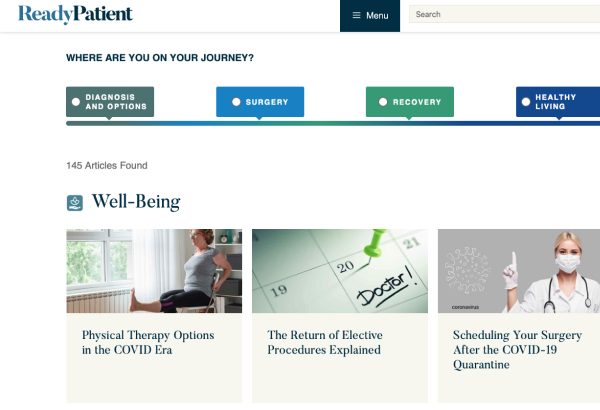
Task: Click the Well-Being category icon
Action: 74,203
